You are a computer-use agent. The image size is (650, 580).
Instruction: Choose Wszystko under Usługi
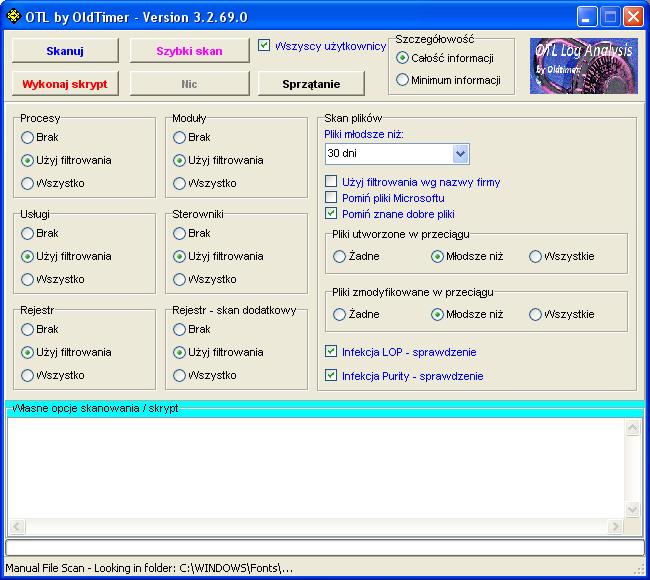click(27, 279)
